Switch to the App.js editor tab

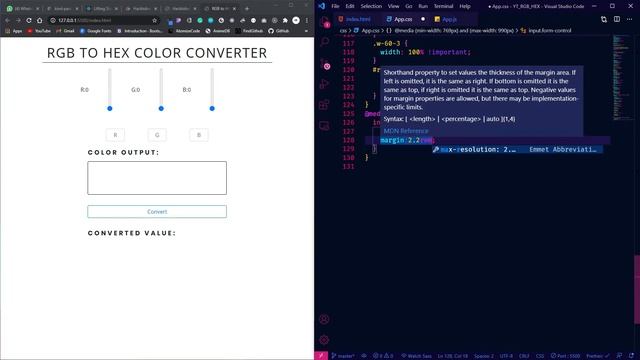448,19
